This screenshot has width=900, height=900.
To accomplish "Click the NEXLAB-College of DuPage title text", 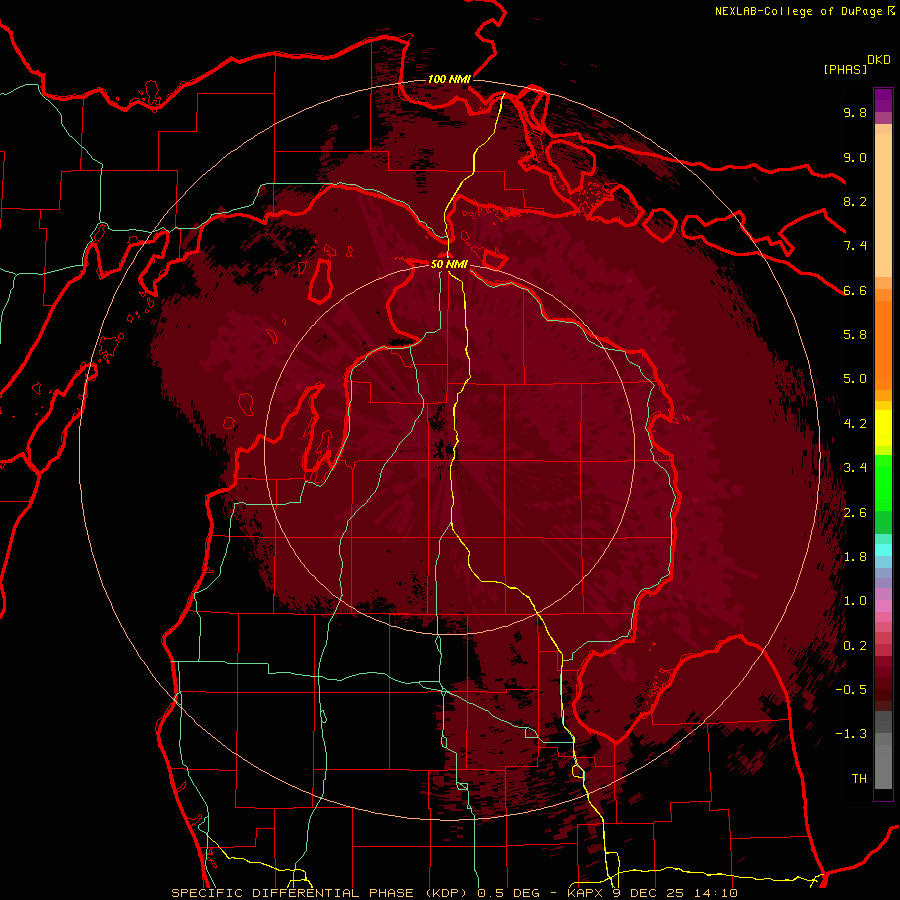I will click(x=798, y=11).
